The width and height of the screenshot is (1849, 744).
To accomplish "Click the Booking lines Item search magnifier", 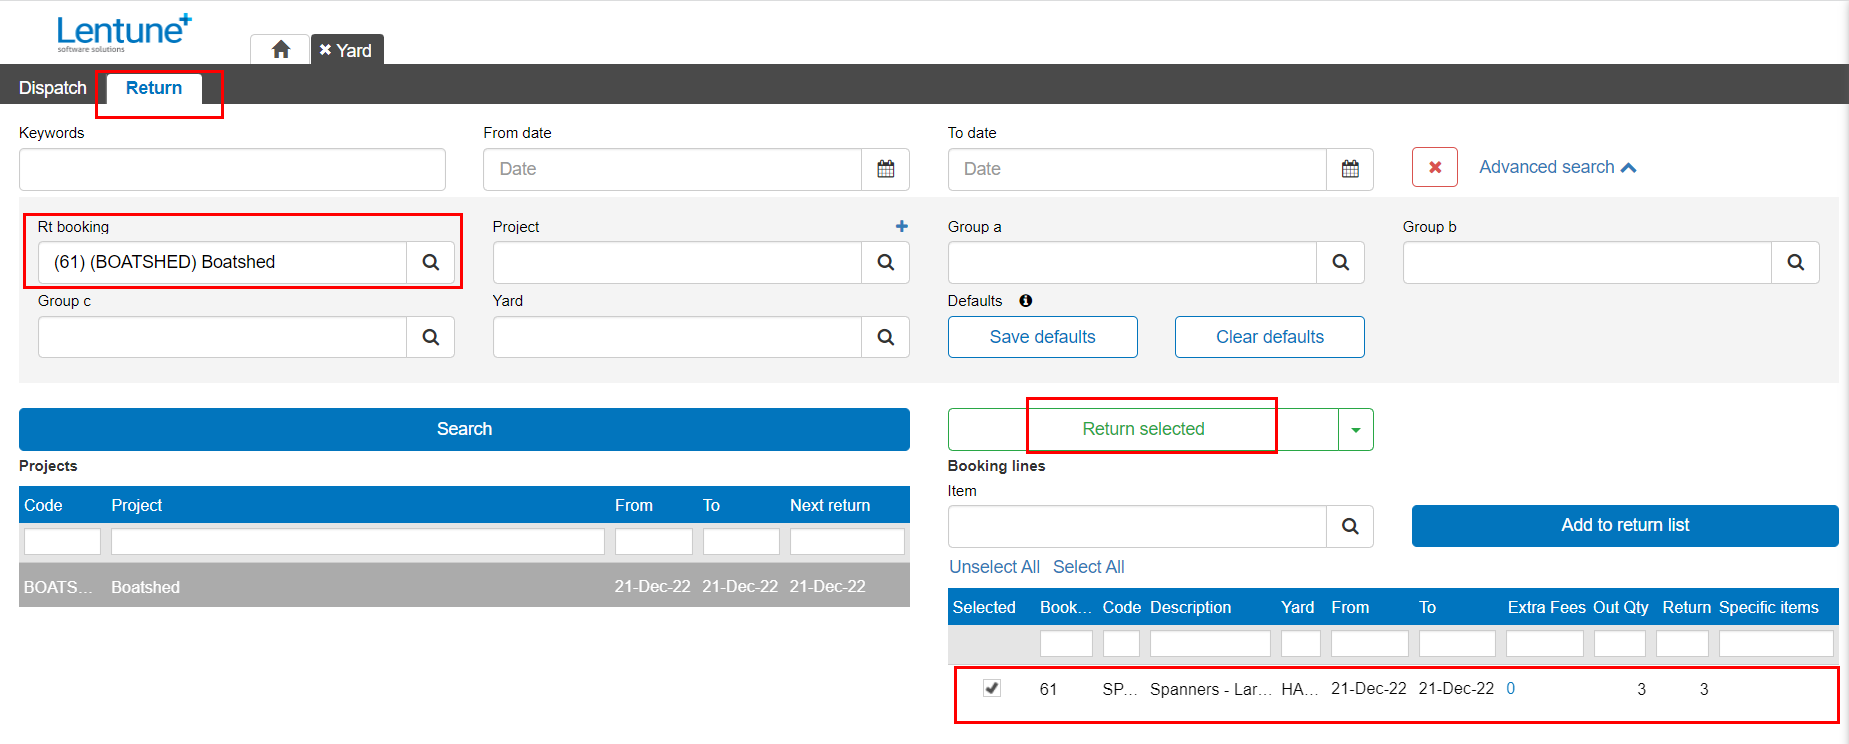I will click(x=1349, y=526).
